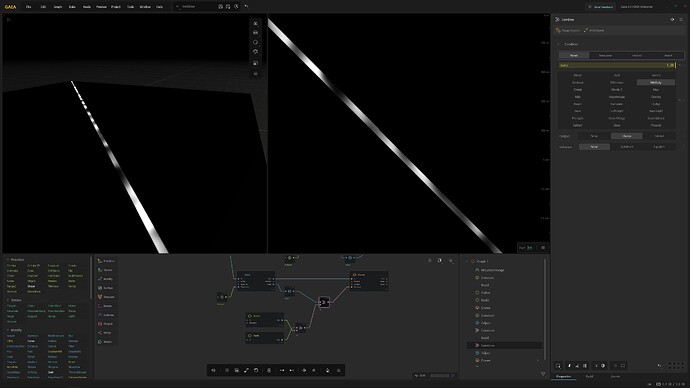Select the Hypotenuse blend mode

617,97
